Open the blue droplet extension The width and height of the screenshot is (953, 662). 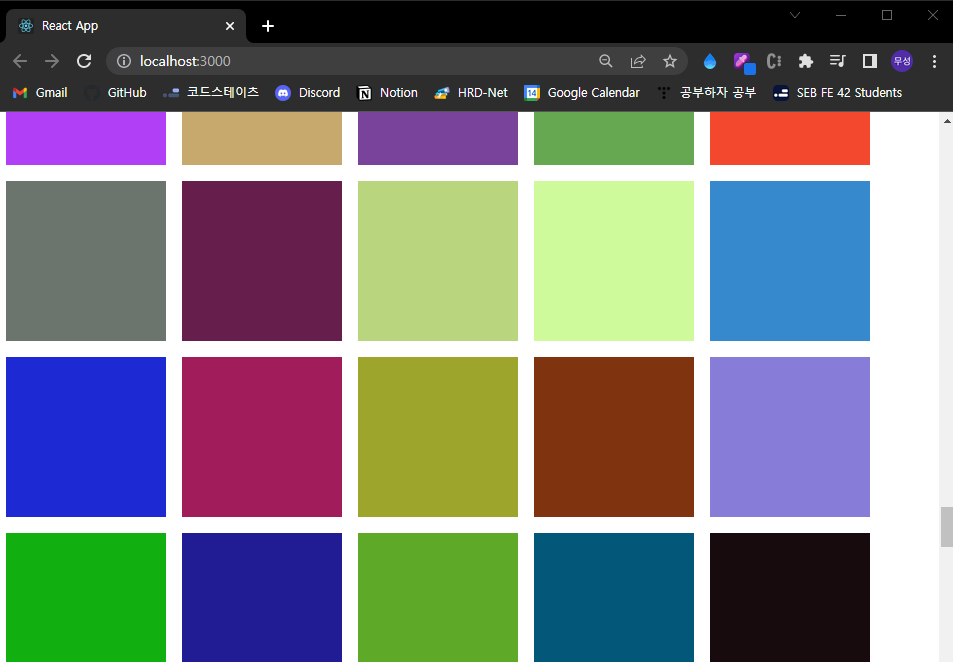click(x=709, y=61)
